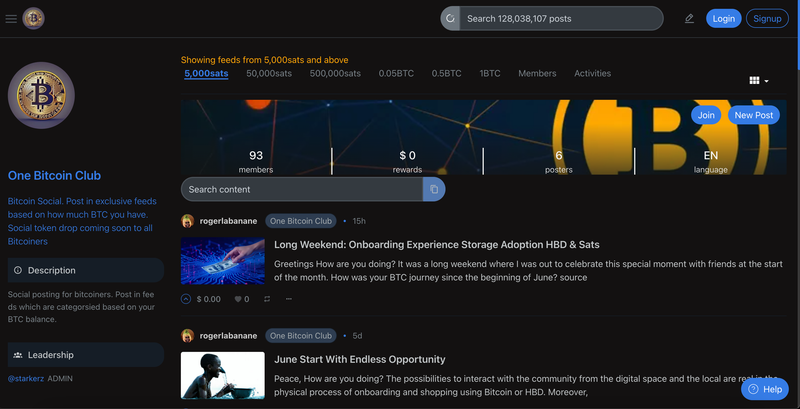This screenshot has height=409, width=800.
Task: Click the copy icon beside Search content
Action: pyautogui.click(x=434, y=189)
